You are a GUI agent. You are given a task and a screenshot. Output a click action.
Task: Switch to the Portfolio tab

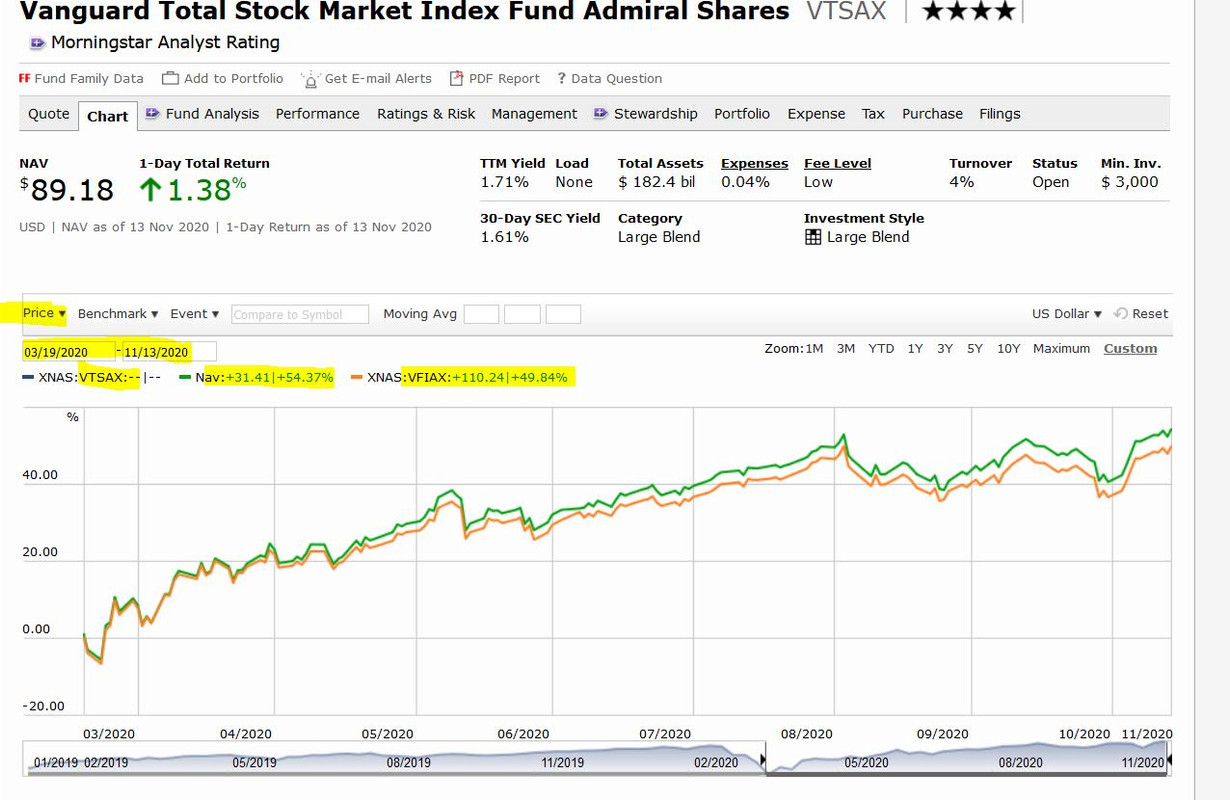742,114
